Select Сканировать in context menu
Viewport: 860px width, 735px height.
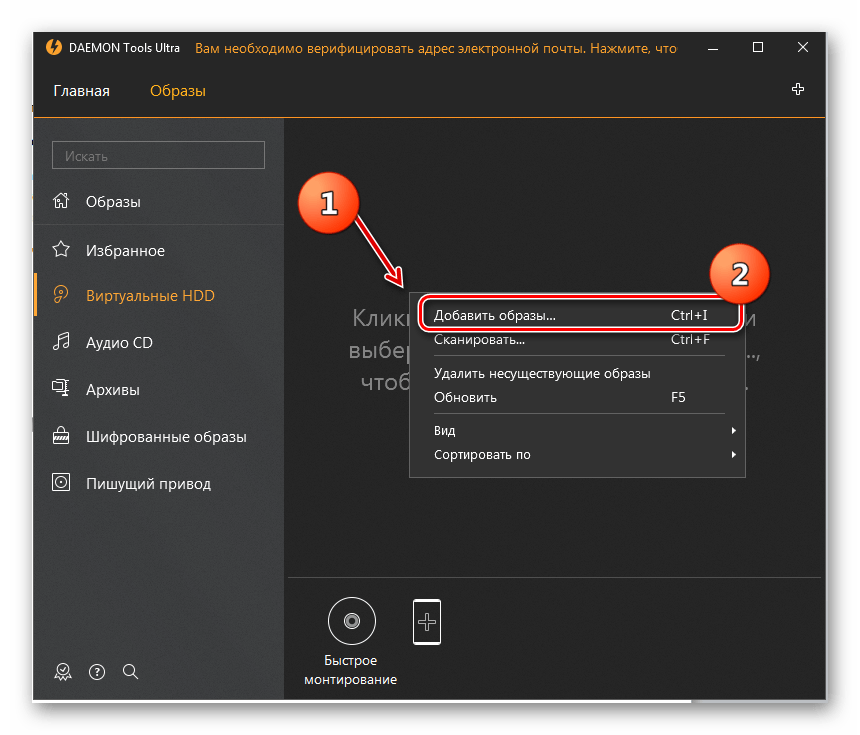click(x=480, y=340)
